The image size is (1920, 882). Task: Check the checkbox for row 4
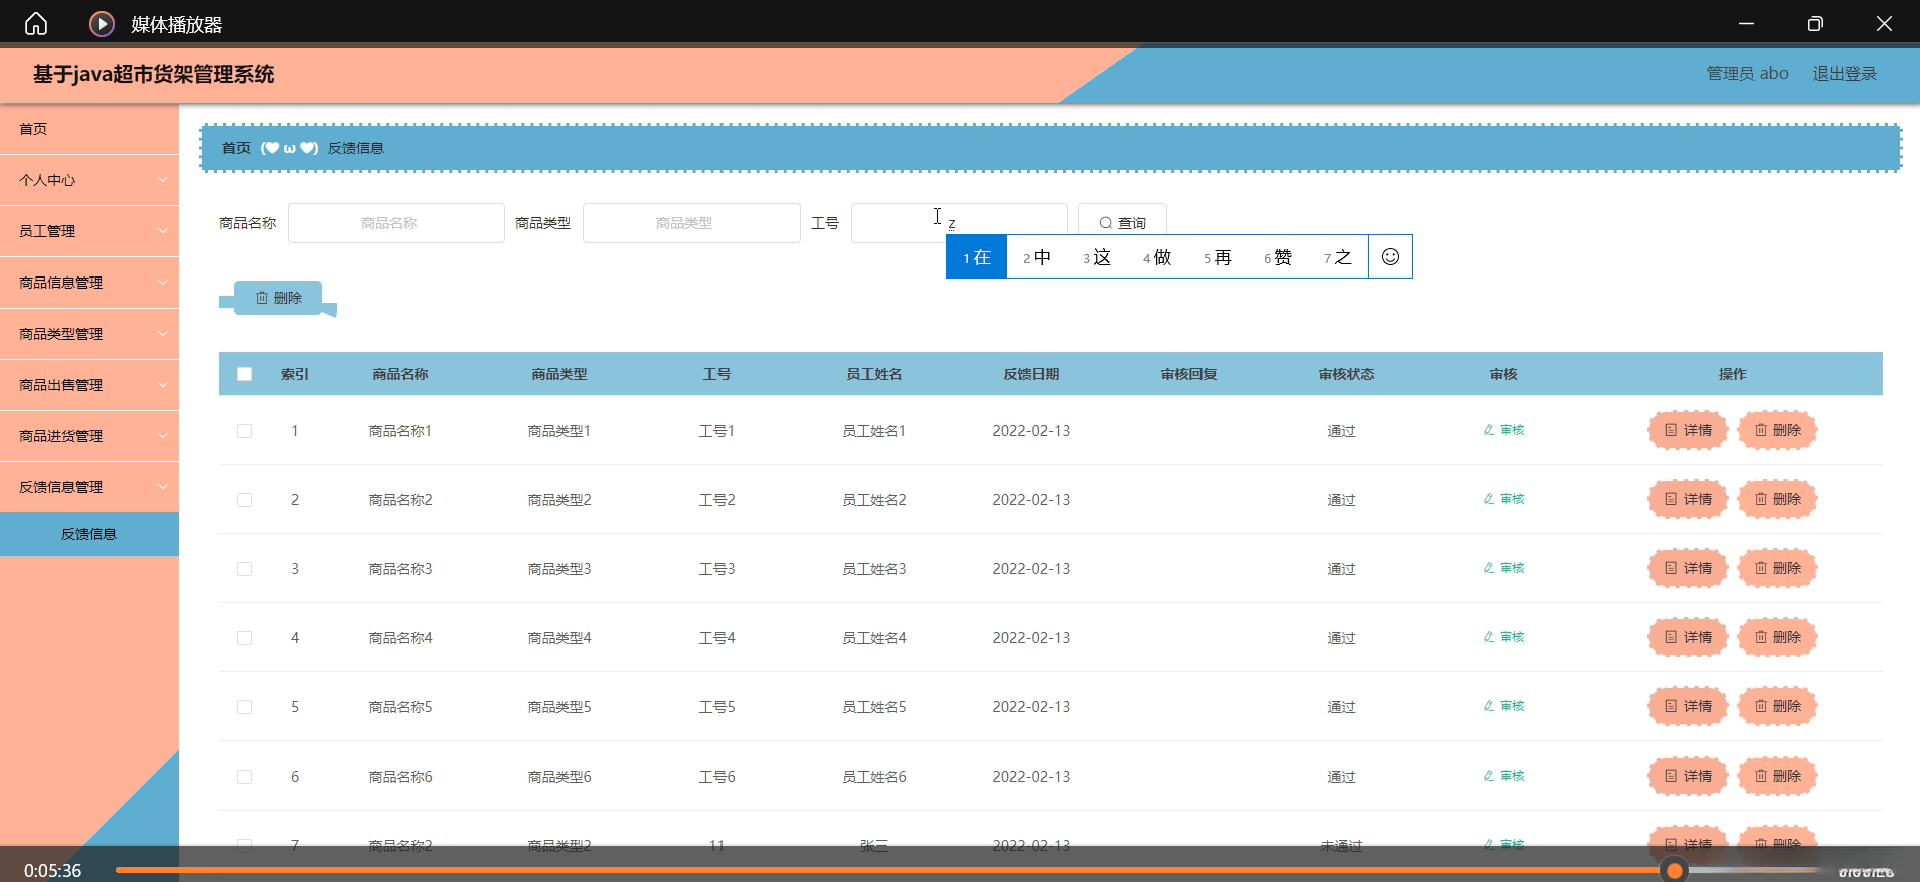[244, 638]
